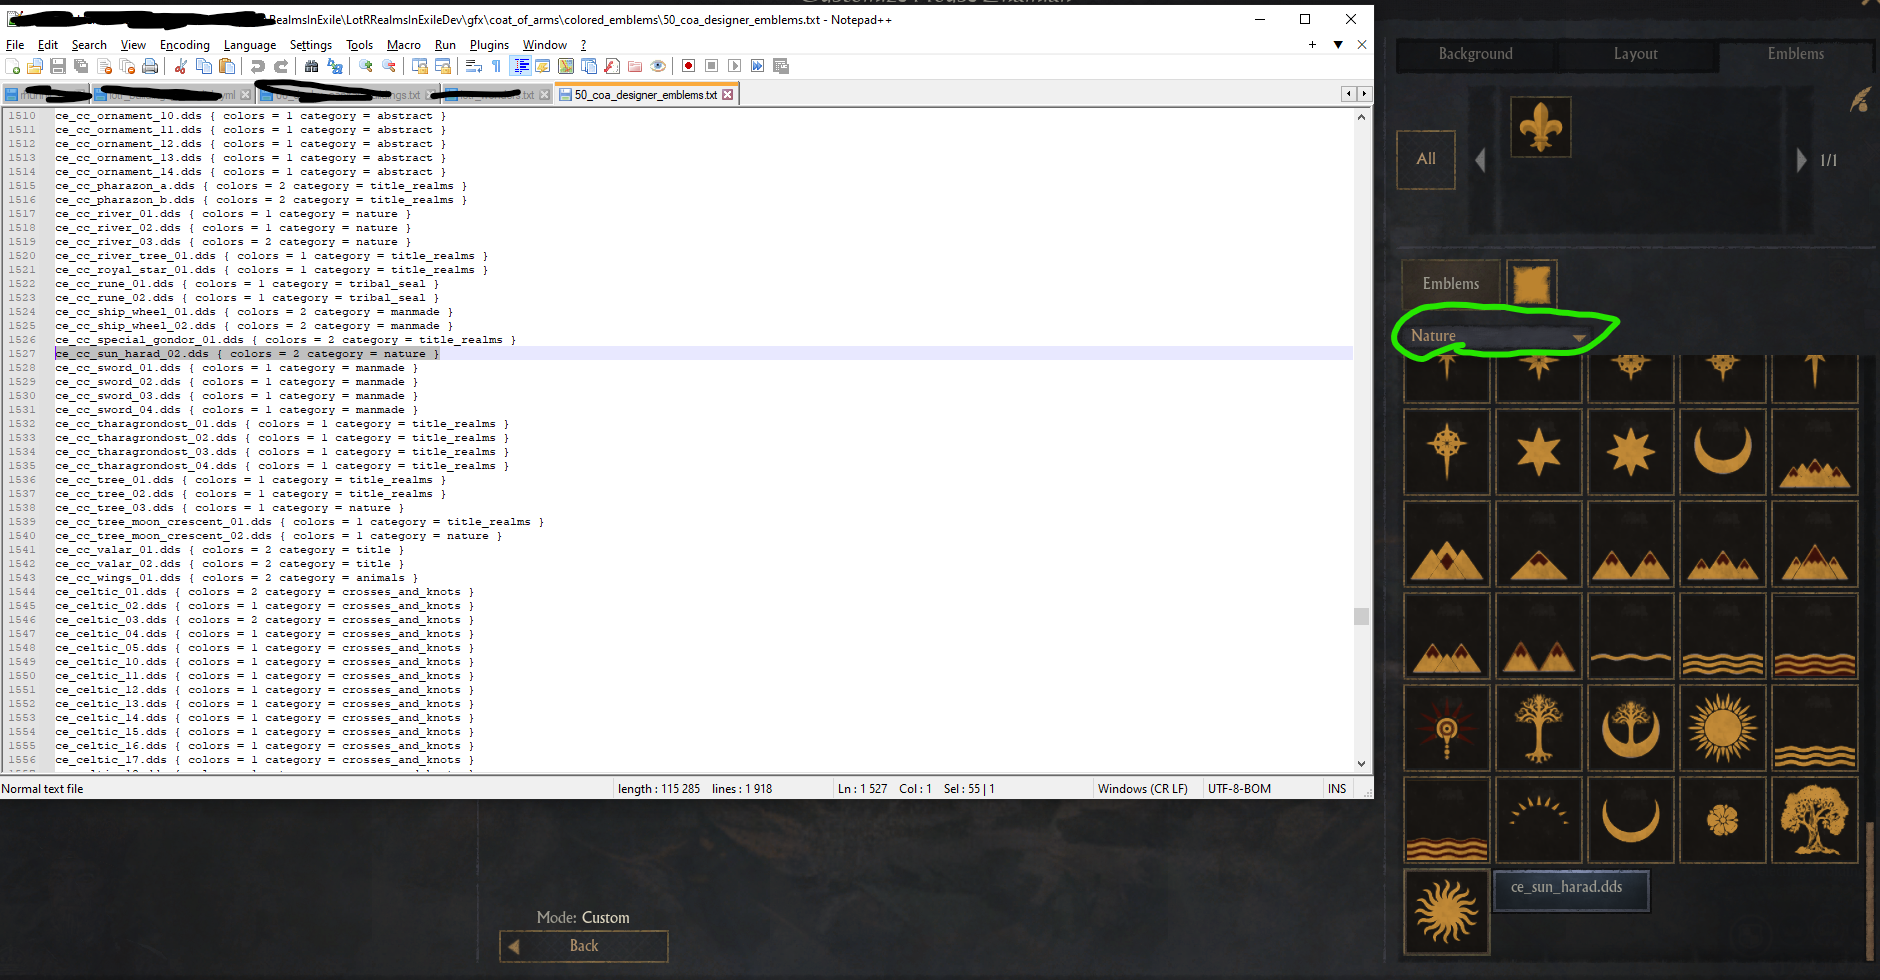Click the Zoom In magnifier icon
Screen dimensions: 1880x980
(366, 66)
